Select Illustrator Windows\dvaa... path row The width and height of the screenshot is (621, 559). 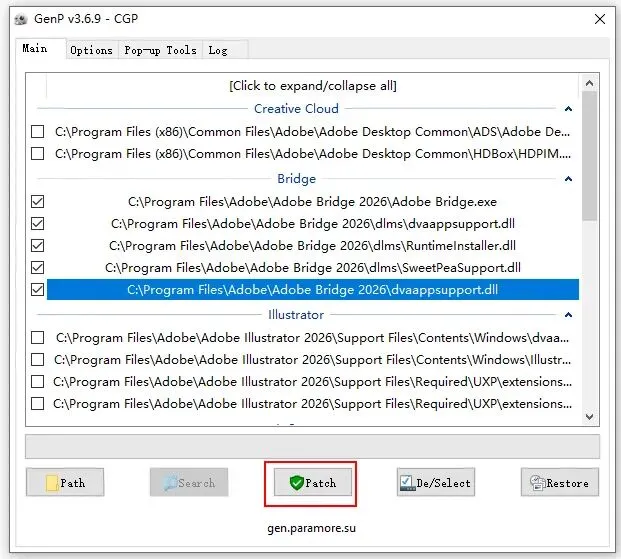click(x=312, y=338)
